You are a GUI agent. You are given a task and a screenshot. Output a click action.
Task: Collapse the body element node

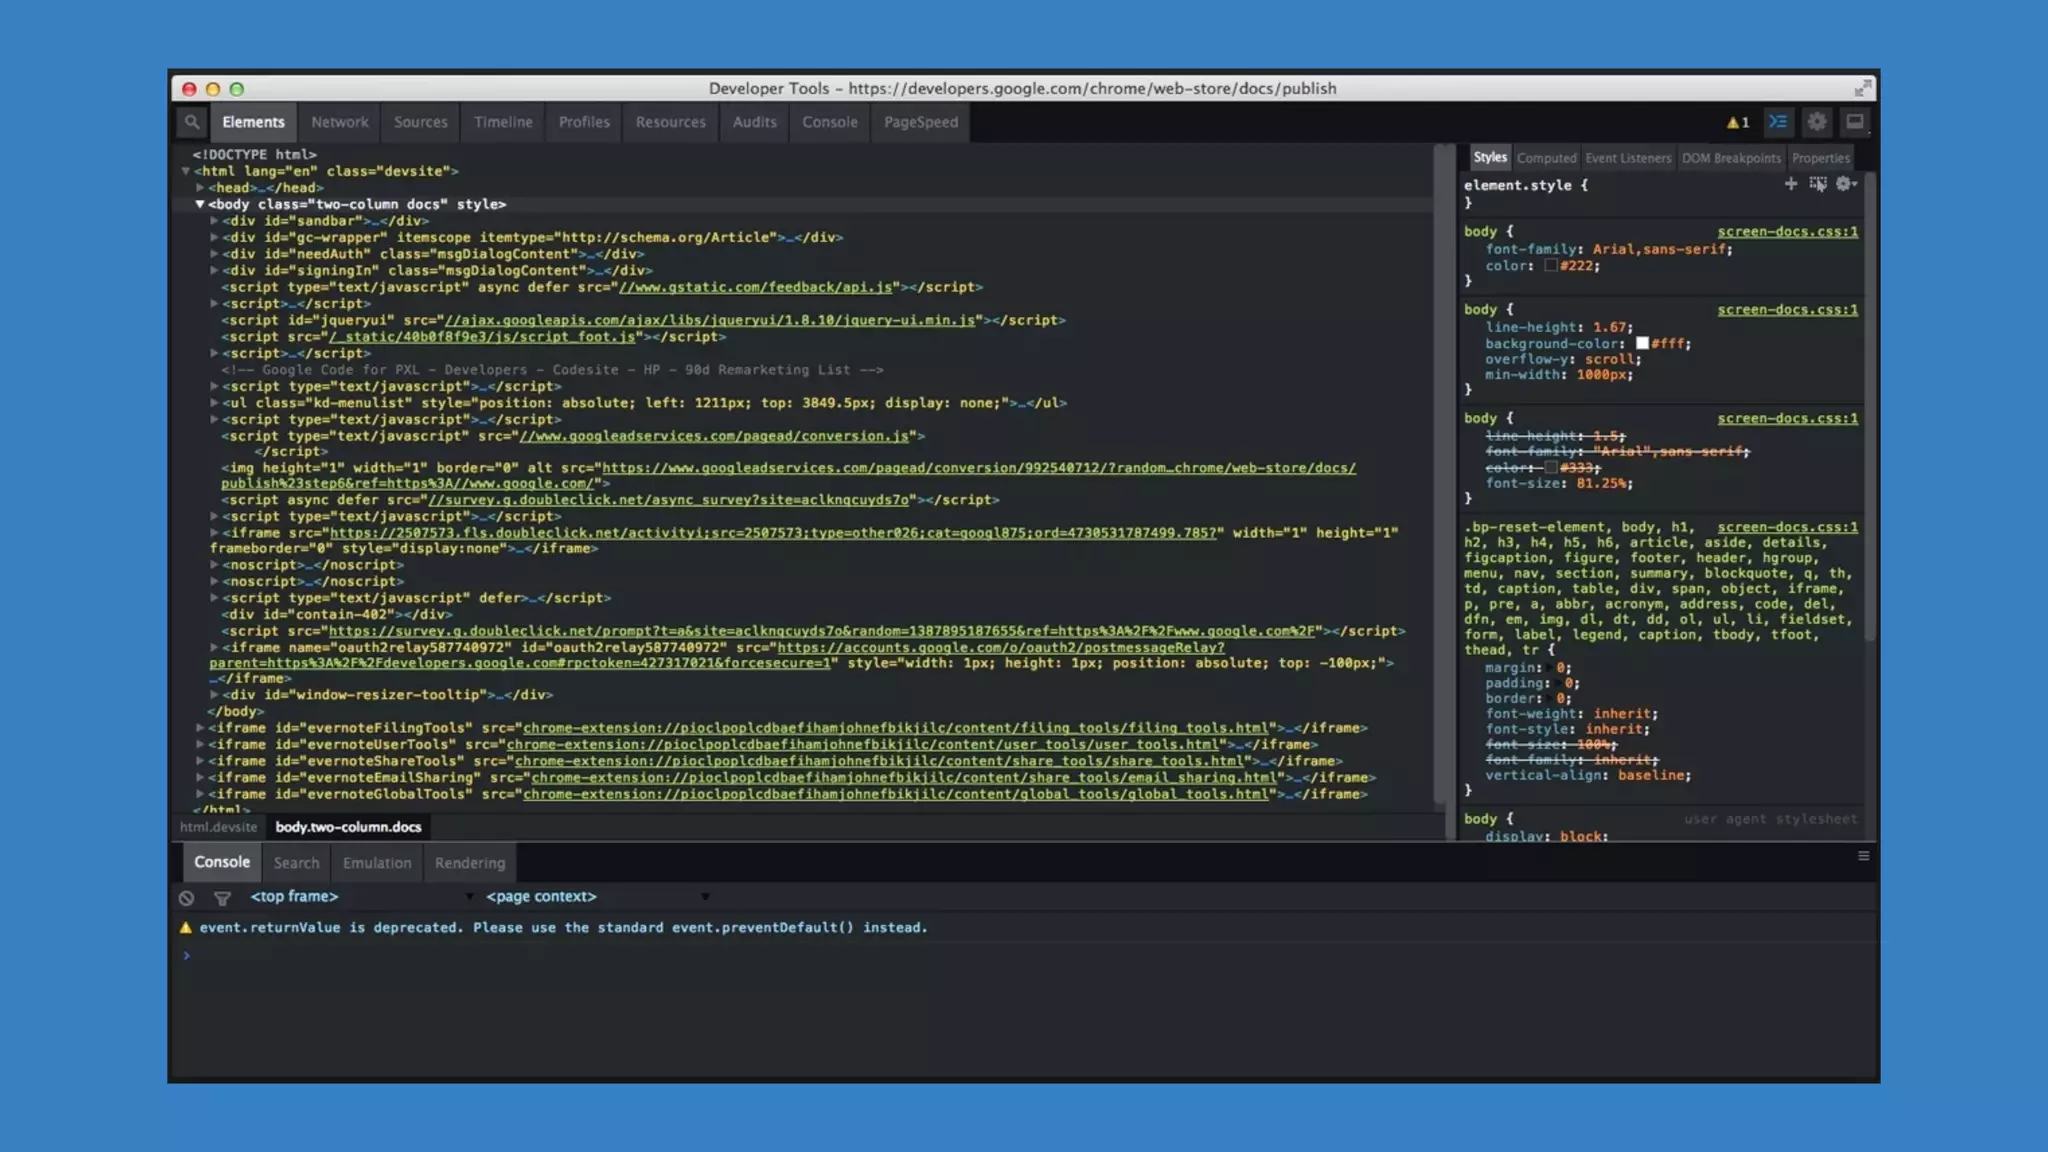pyautogui.click(x=200, y=204)
